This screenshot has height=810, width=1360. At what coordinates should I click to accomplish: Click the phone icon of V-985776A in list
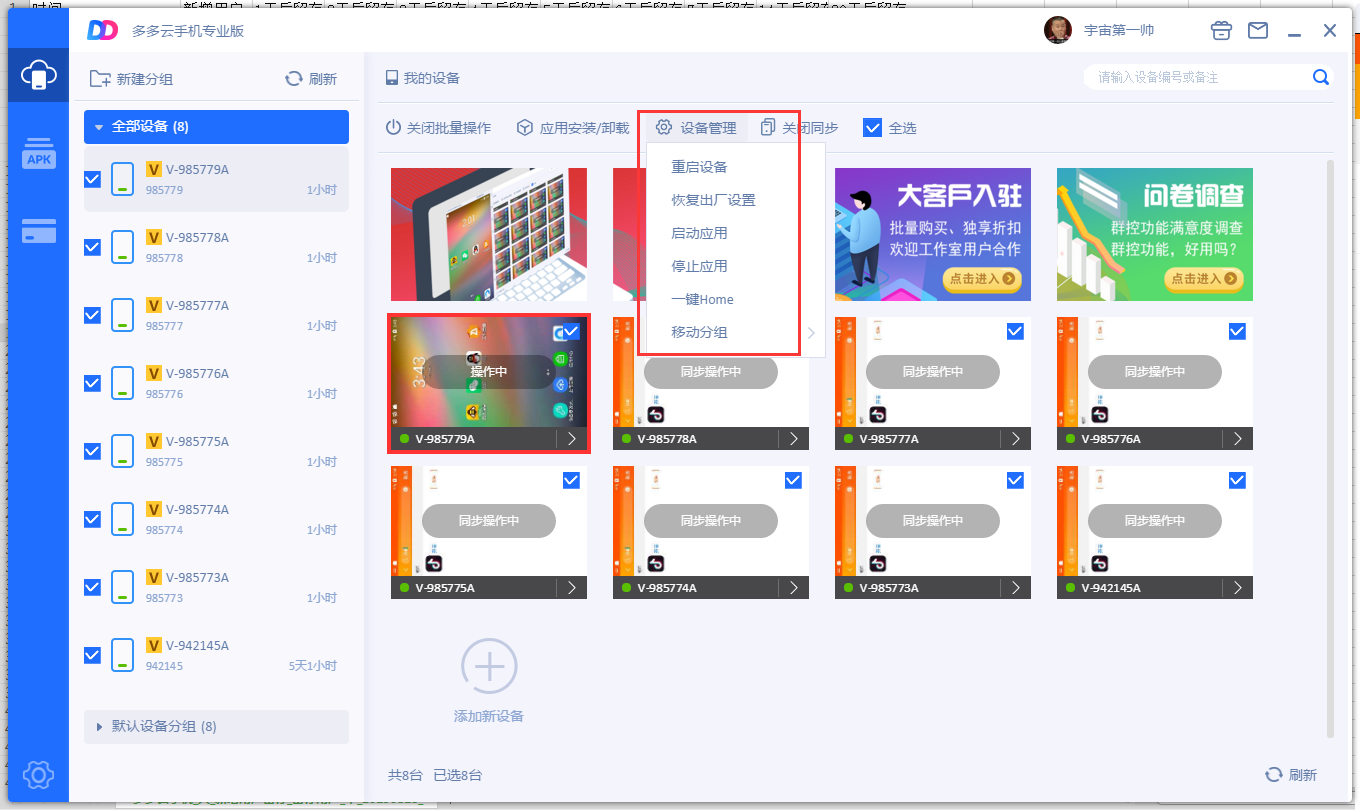122,384
